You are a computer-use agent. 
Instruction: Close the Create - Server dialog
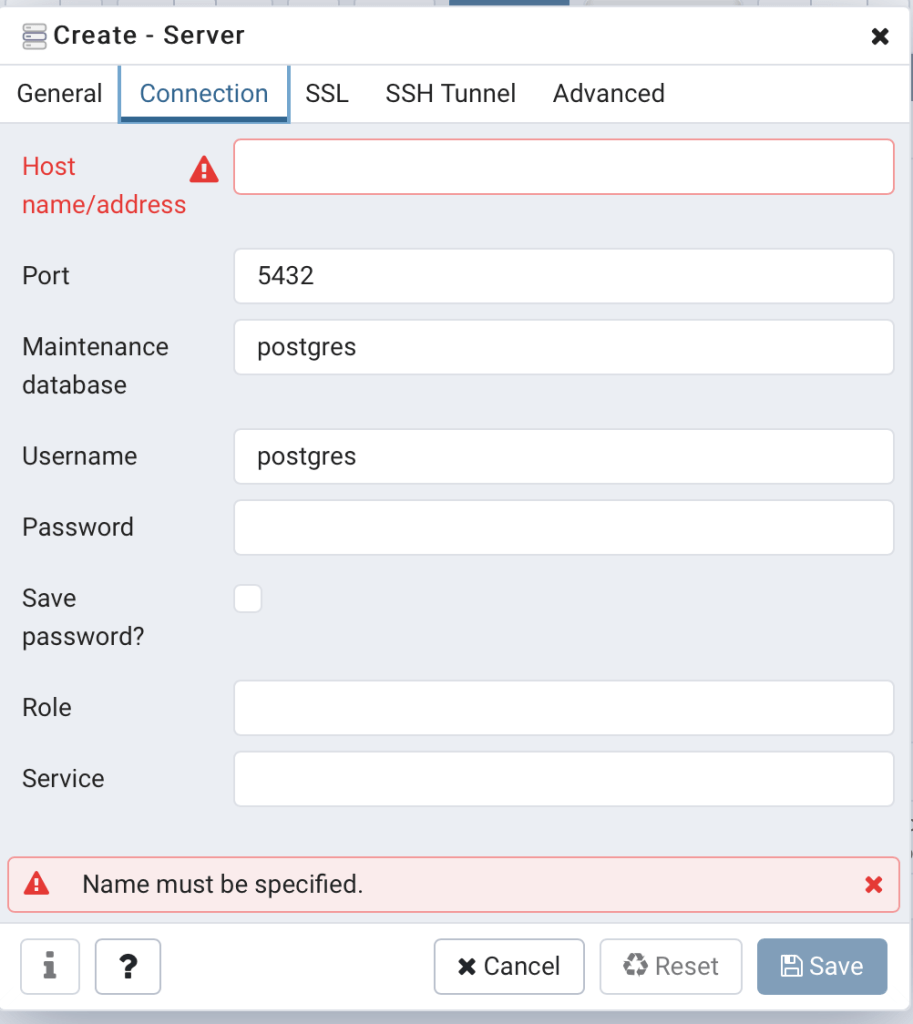coord(879,37)
